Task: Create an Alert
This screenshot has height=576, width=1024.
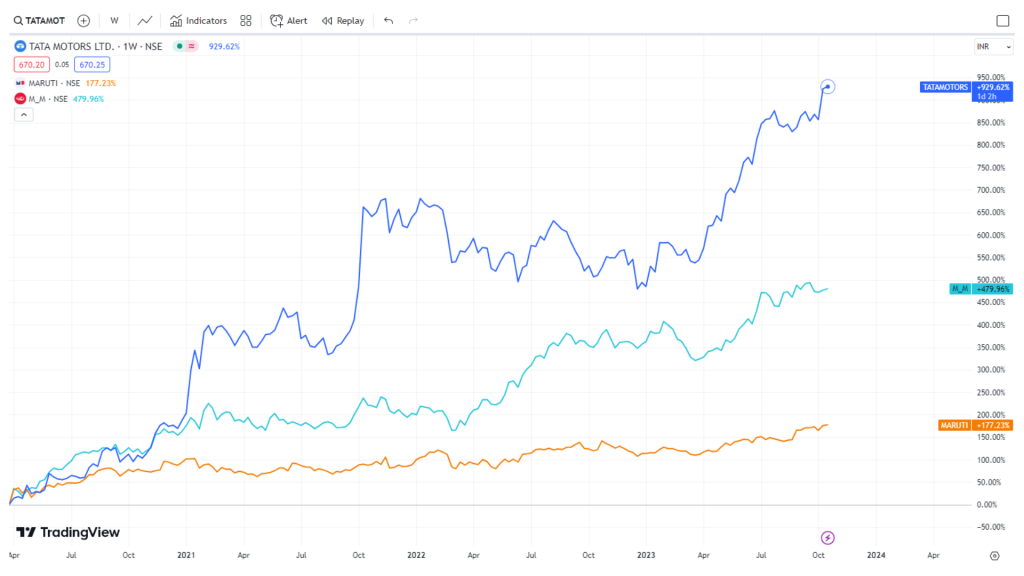Action: click(x=288, y=21)
